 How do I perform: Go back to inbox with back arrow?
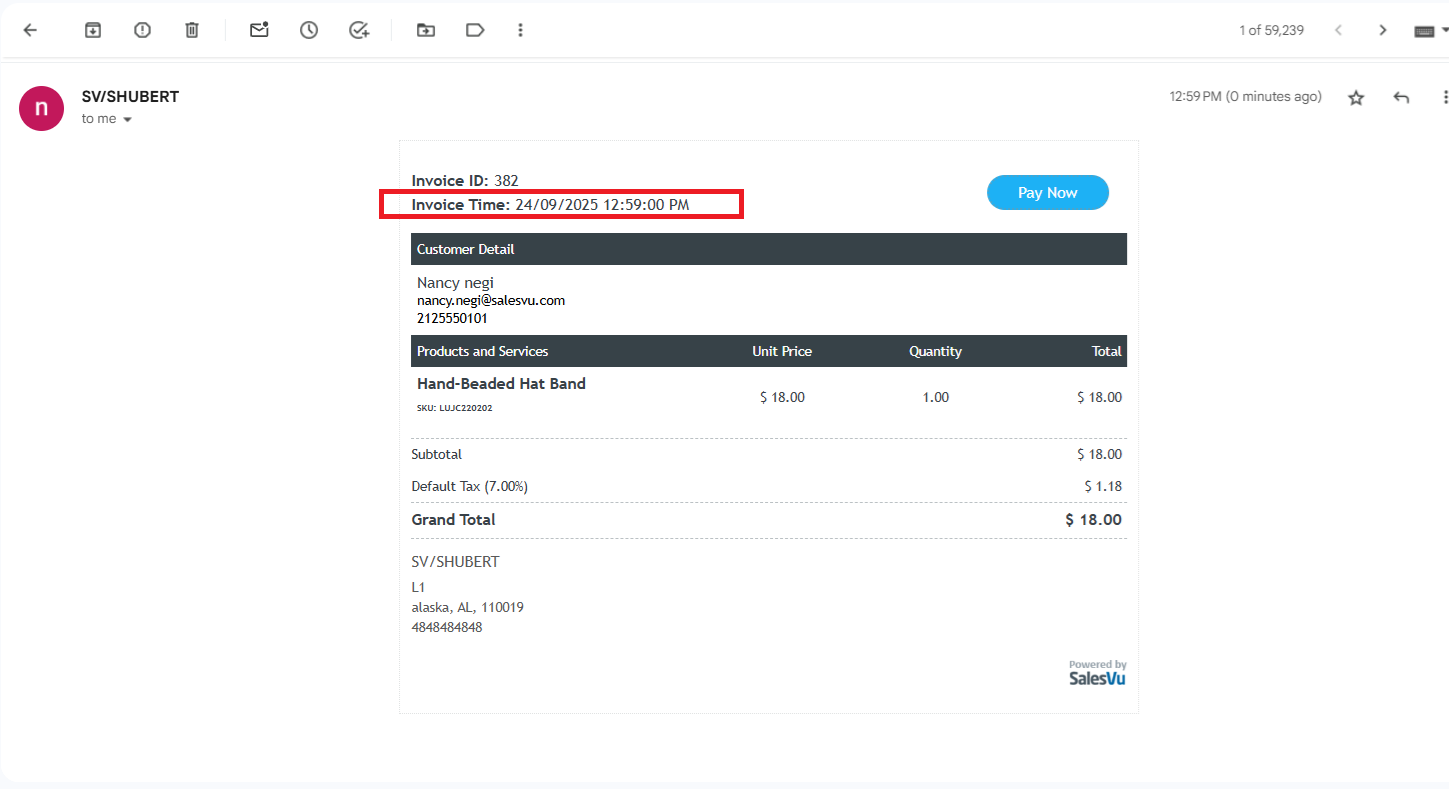(30, 30)
